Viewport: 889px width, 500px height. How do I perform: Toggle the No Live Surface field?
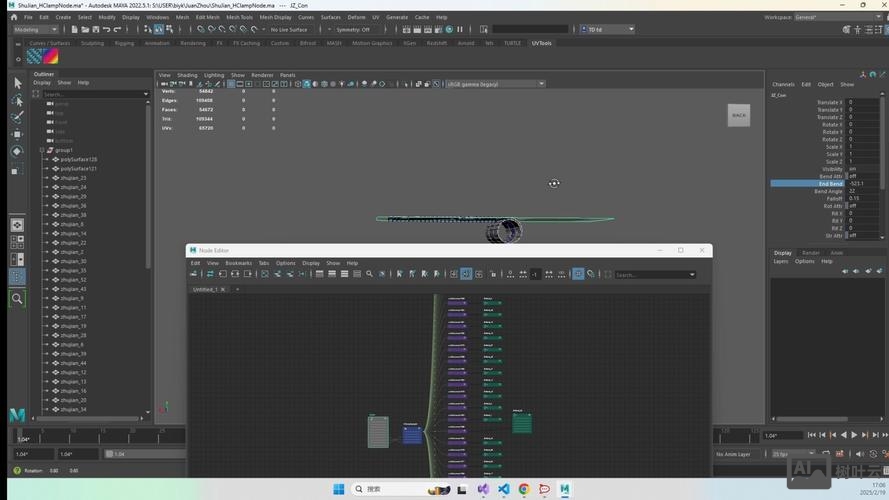tap(289, 29)
